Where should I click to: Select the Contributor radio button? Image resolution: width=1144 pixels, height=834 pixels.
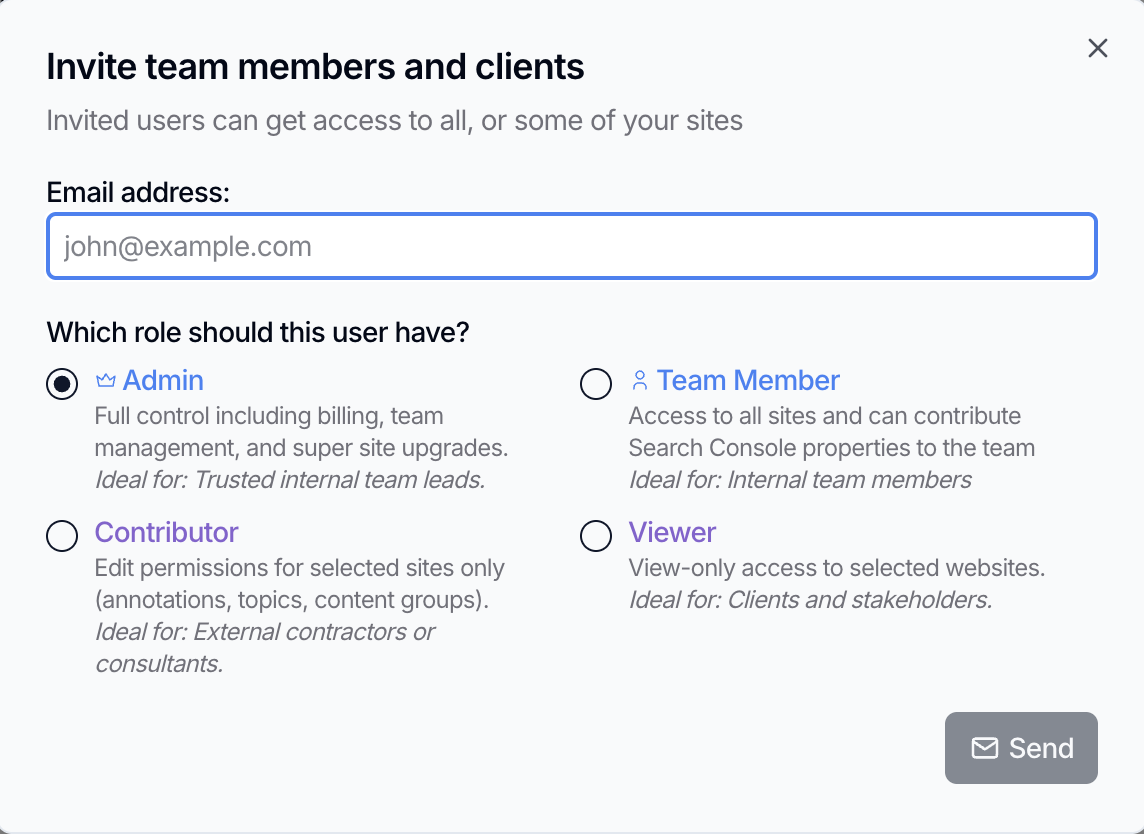(62, 536)
